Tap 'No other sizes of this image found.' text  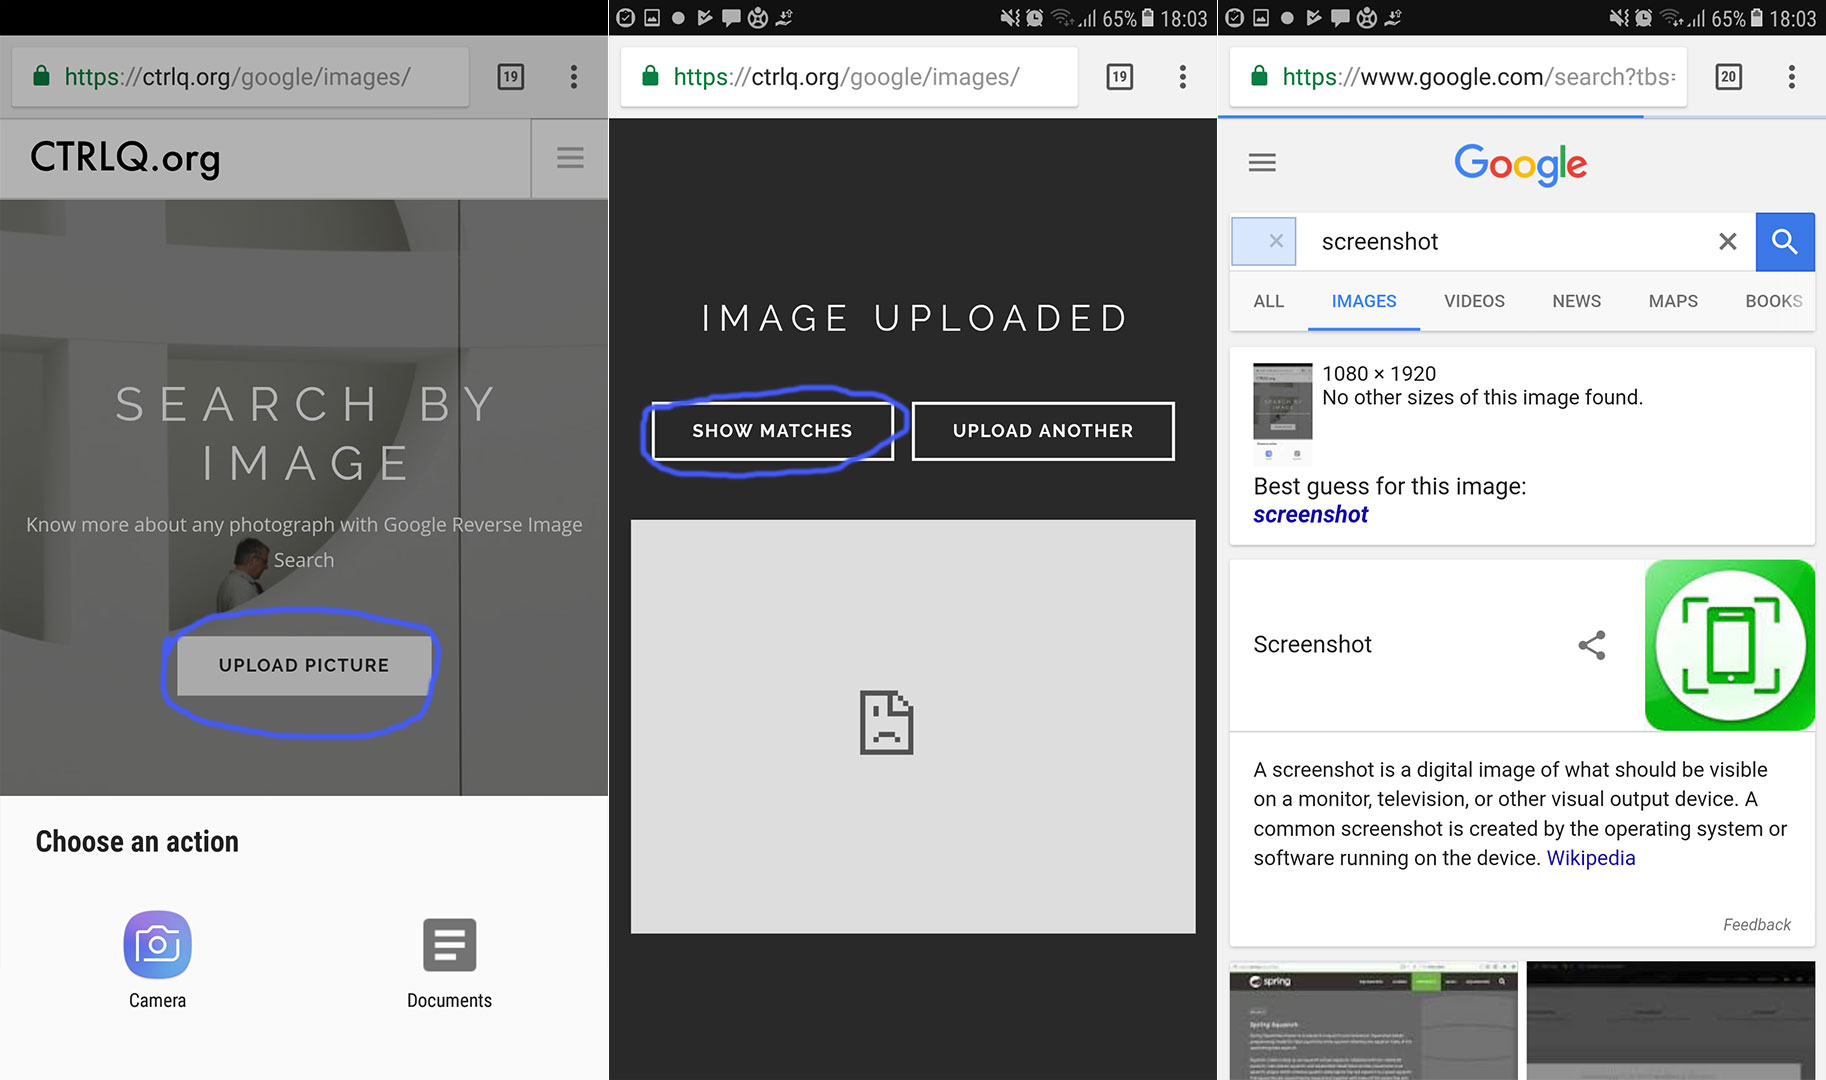coord(1482,398)
